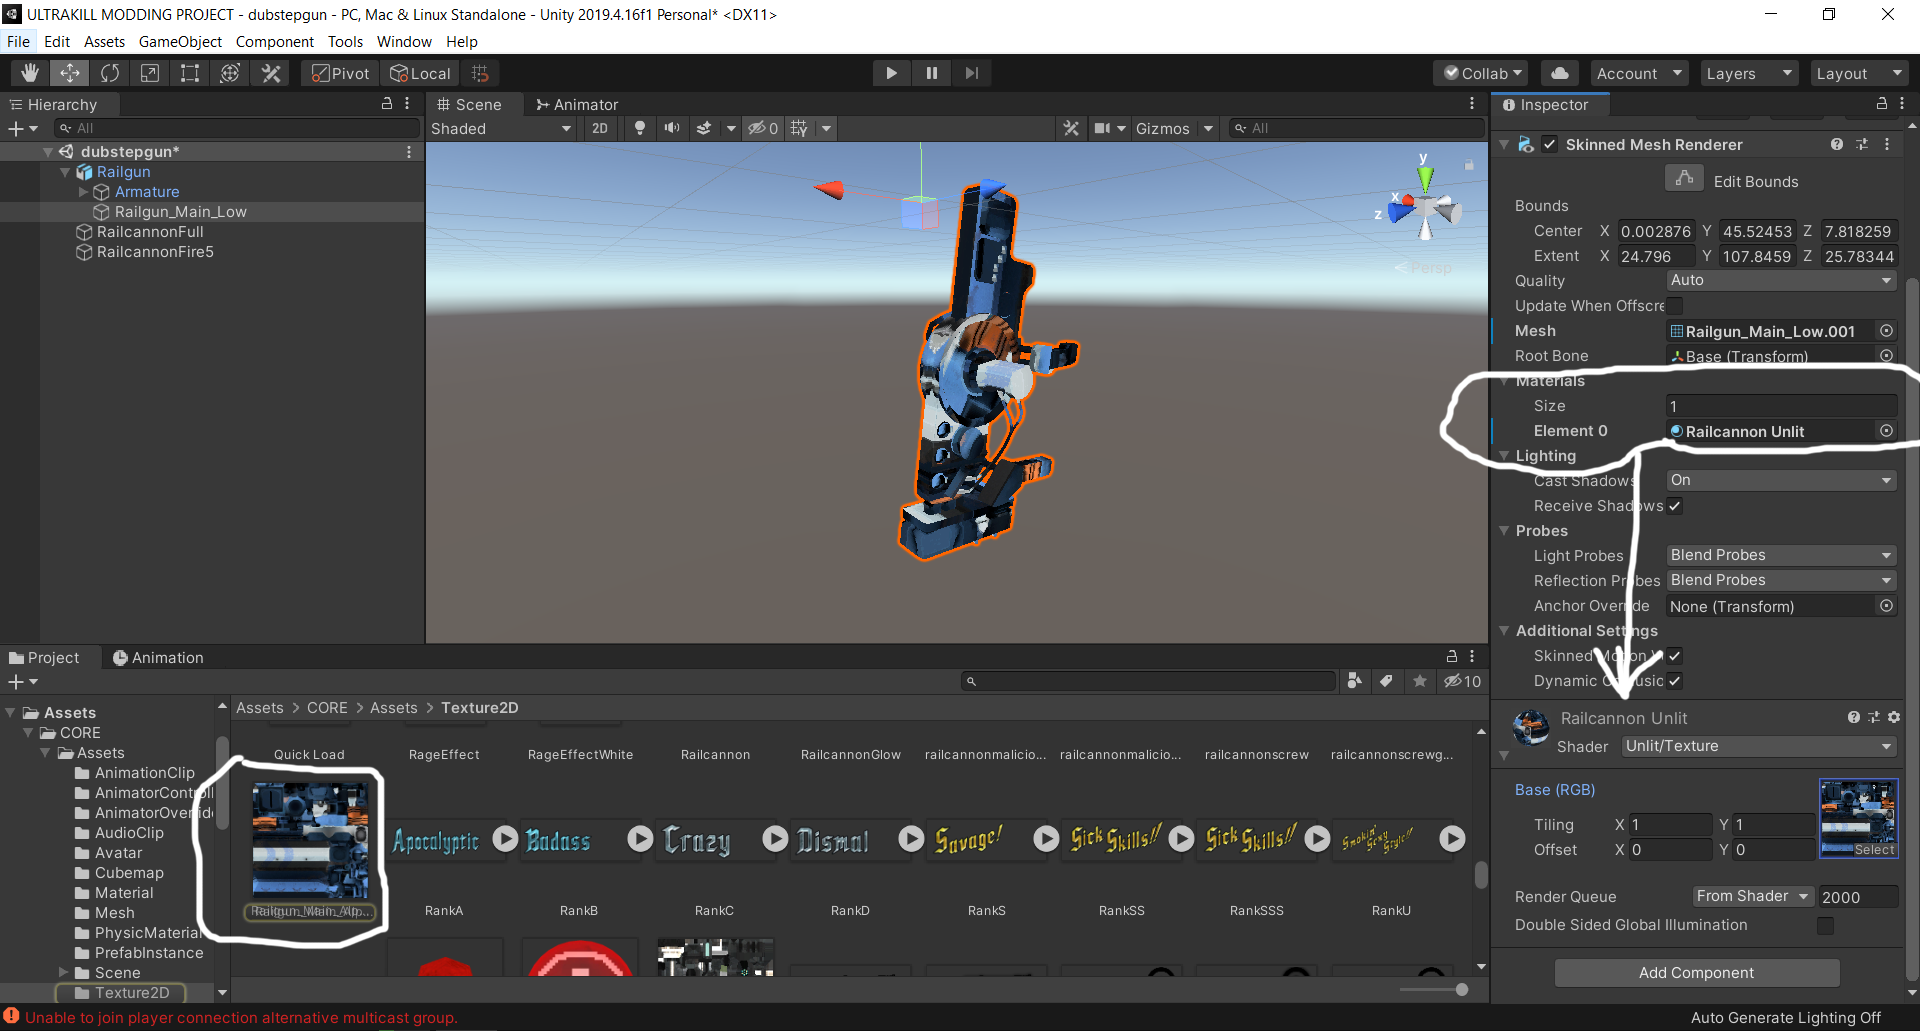
Task: Toggle scene grid visibility
Action: pyautogui.click(x=798, y=128)
